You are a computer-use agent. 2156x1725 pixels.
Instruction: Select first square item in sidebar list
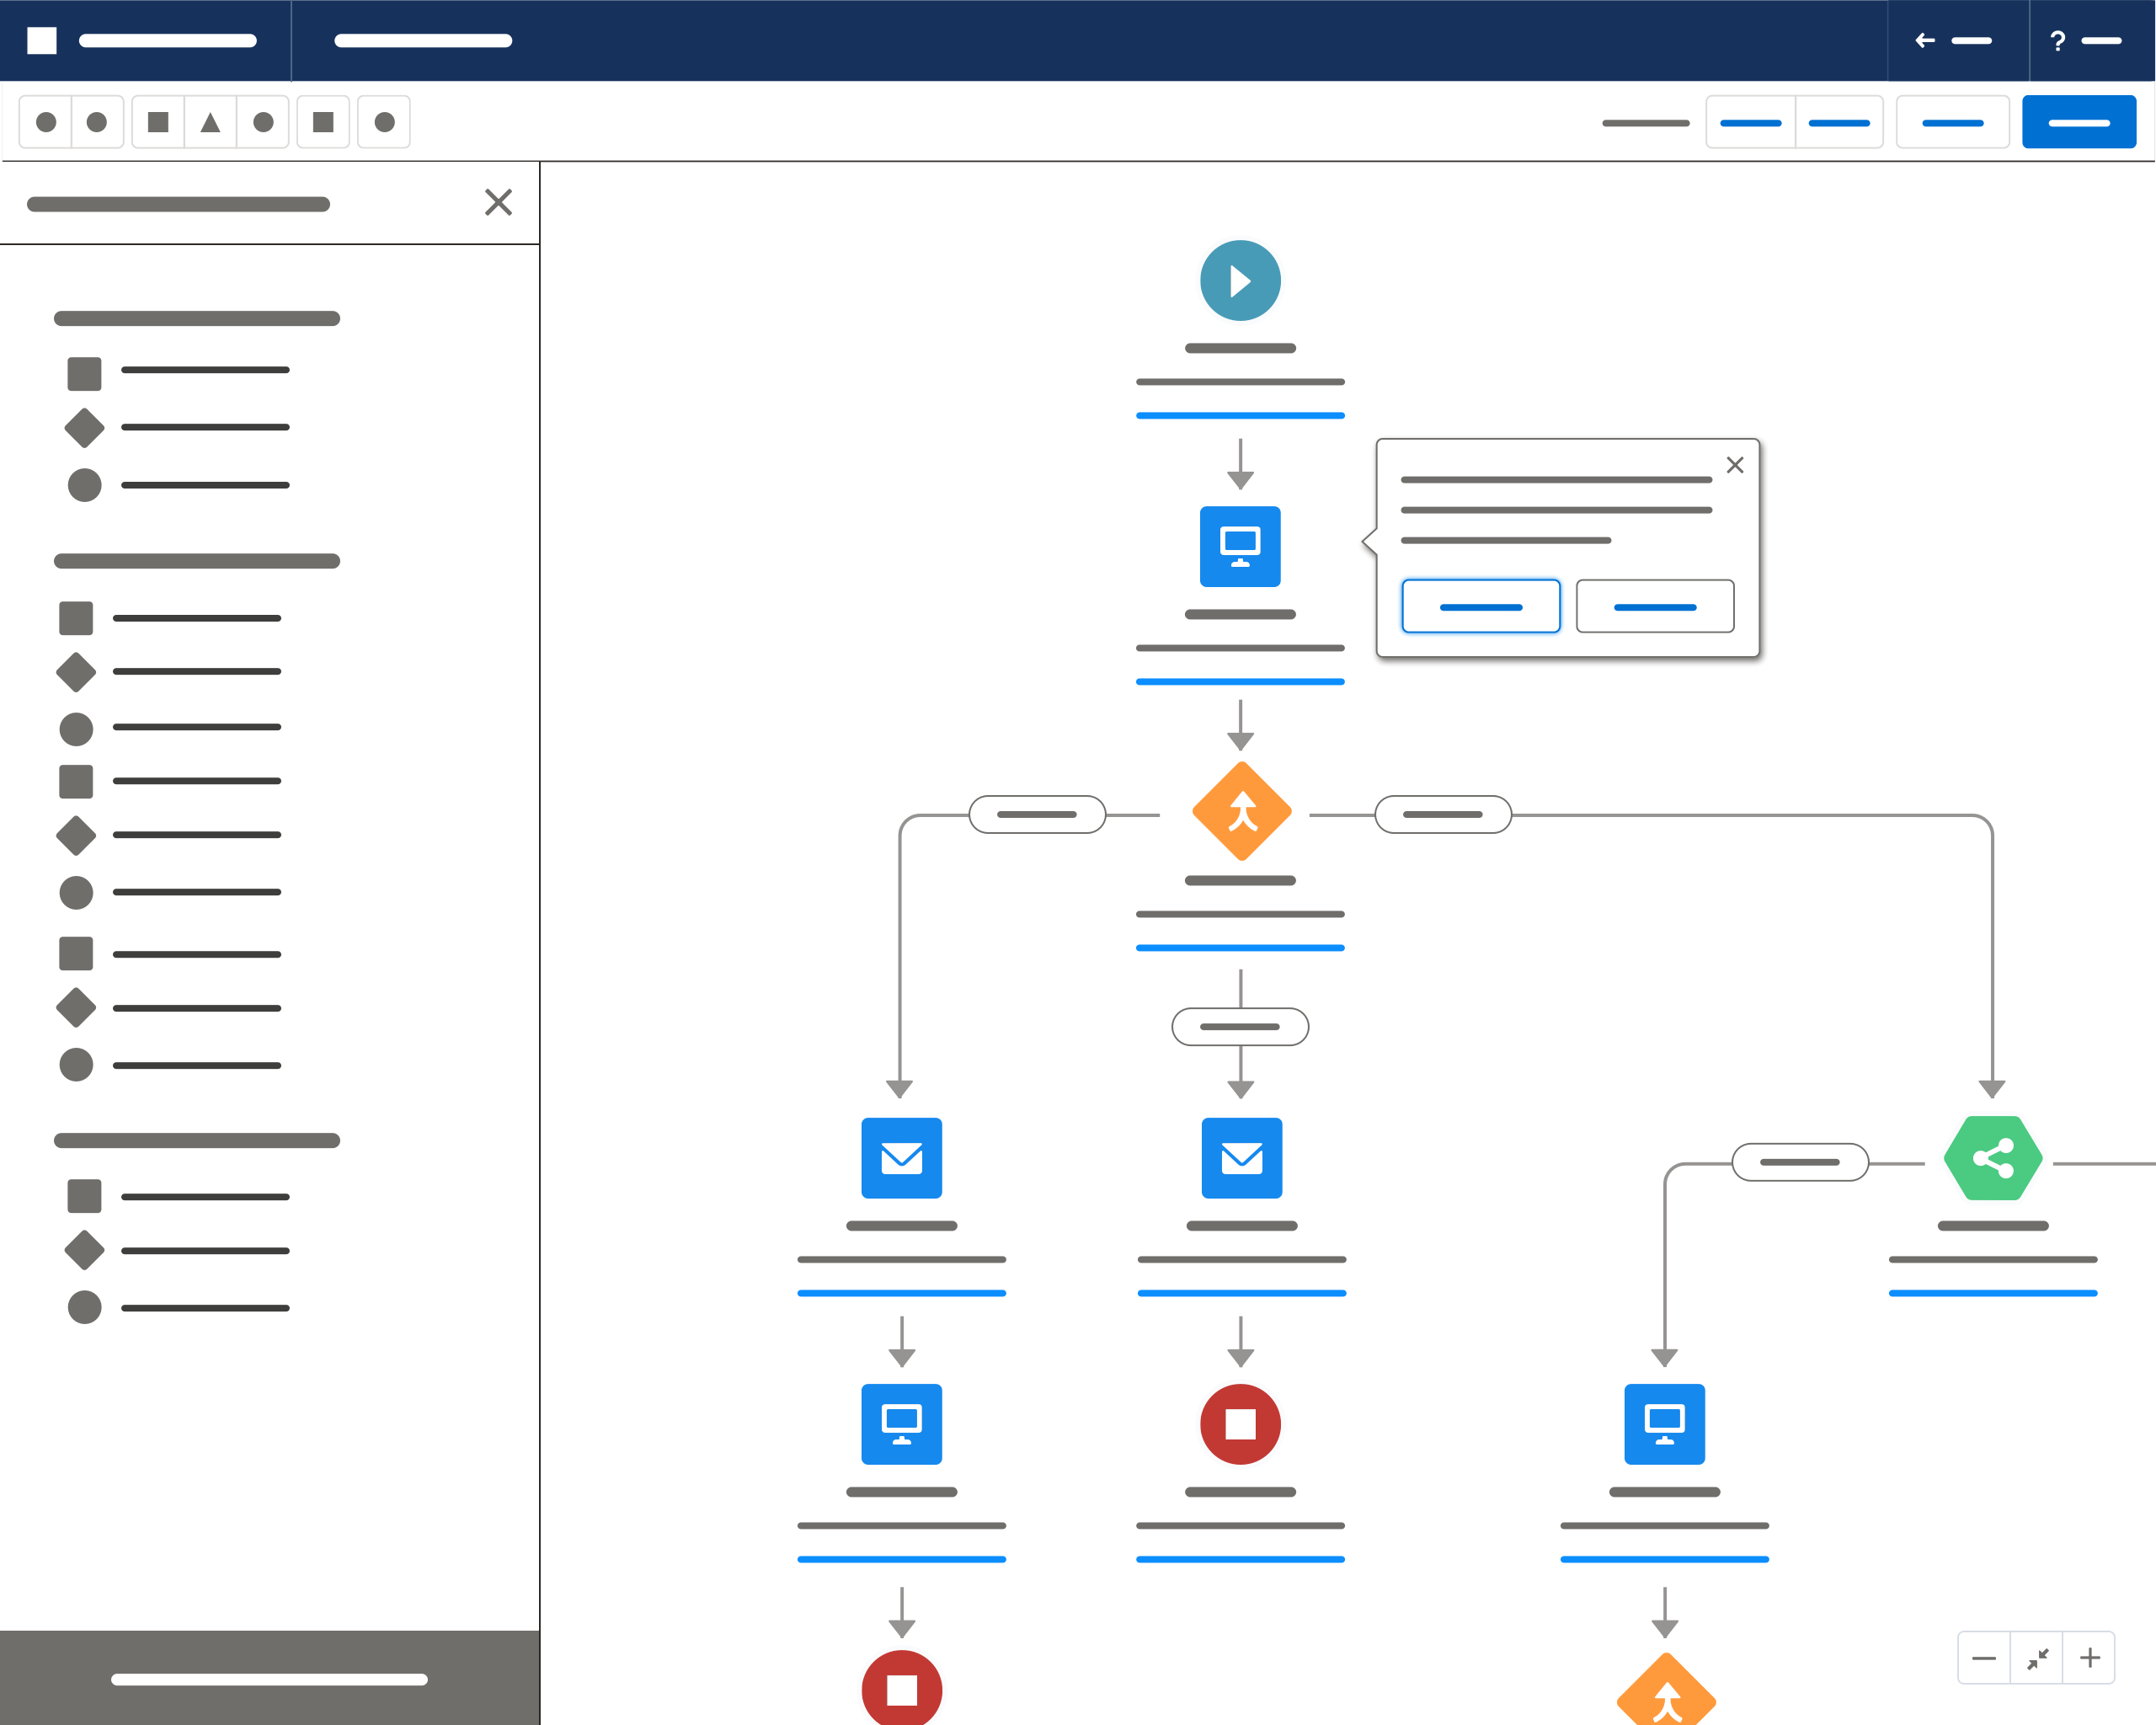[84, 373]
